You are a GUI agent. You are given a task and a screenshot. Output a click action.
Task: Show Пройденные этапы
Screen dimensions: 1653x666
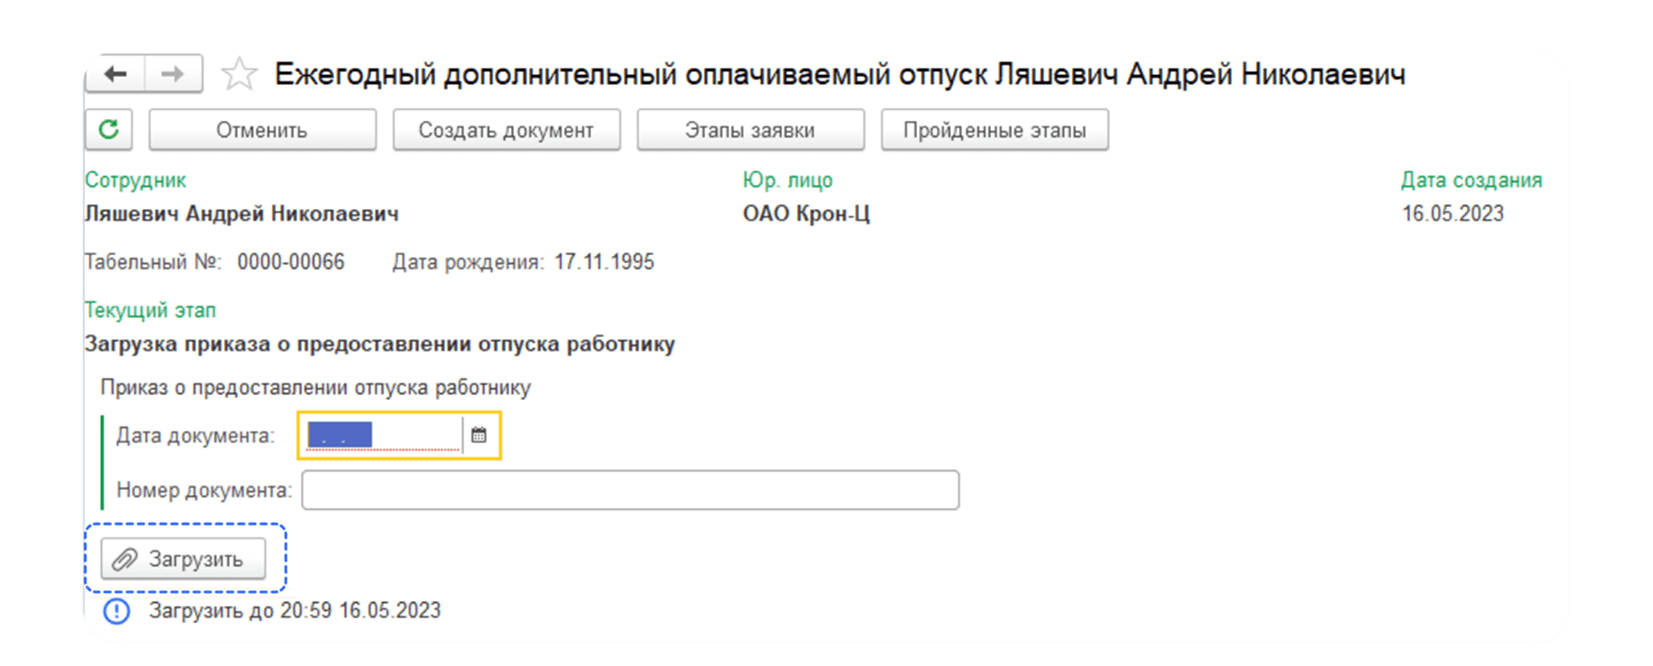tap(994, 130)
